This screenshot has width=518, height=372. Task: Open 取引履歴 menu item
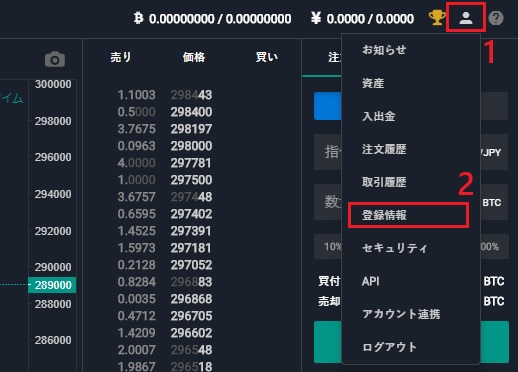click(x=384, y=182)
